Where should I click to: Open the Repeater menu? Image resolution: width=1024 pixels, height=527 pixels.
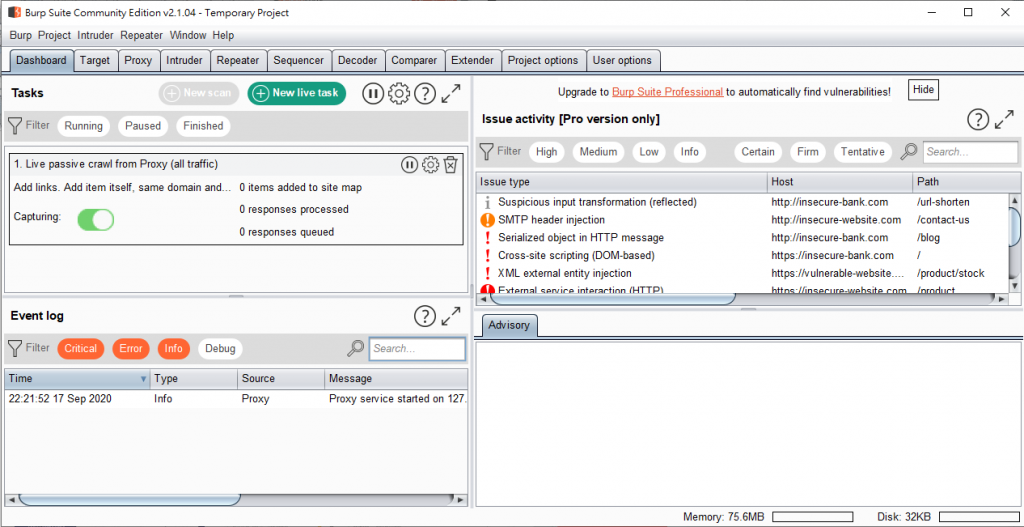(x=142, y=35)
